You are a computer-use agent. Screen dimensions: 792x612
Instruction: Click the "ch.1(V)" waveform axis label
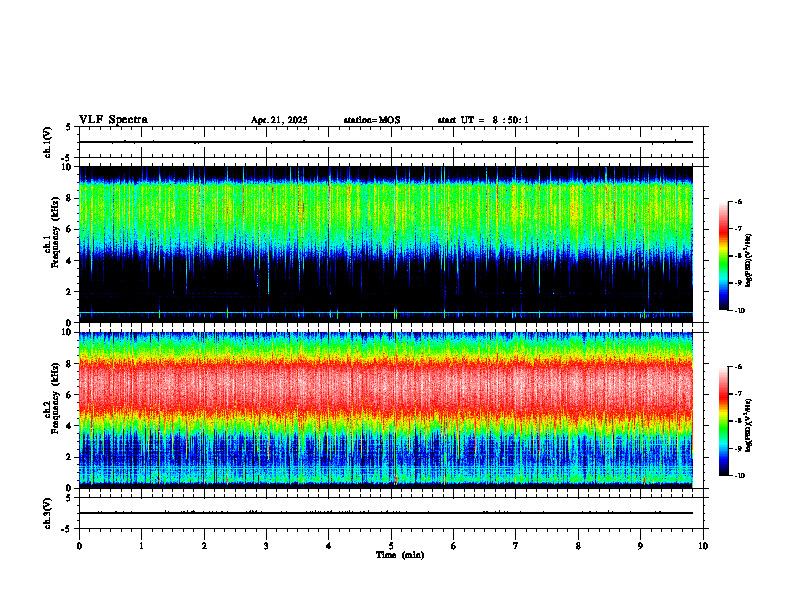coord(48,142)
